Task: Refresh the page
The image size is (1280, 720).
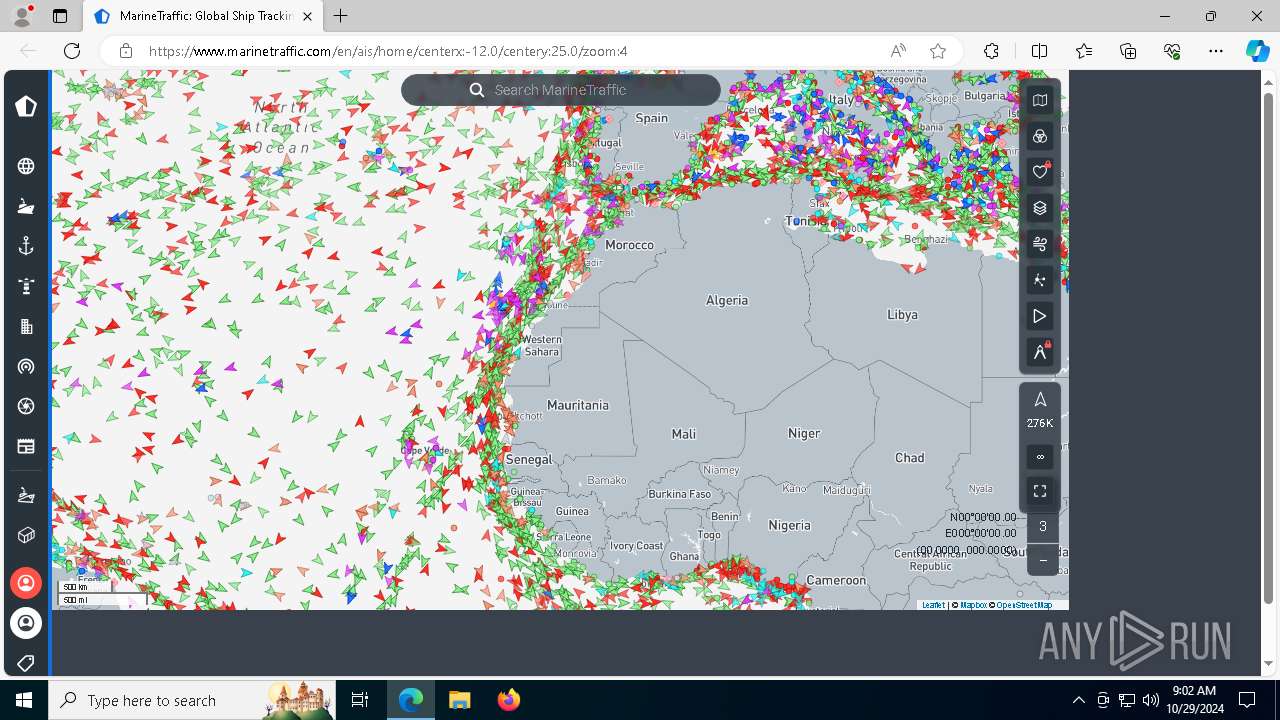Action: point(72,51)
